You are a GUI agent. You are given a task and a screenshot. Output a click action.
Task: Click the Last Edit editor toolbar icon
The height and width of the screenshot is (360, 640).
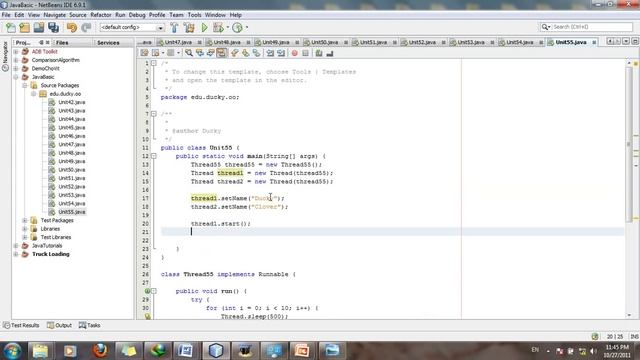(x=144, y=53)
